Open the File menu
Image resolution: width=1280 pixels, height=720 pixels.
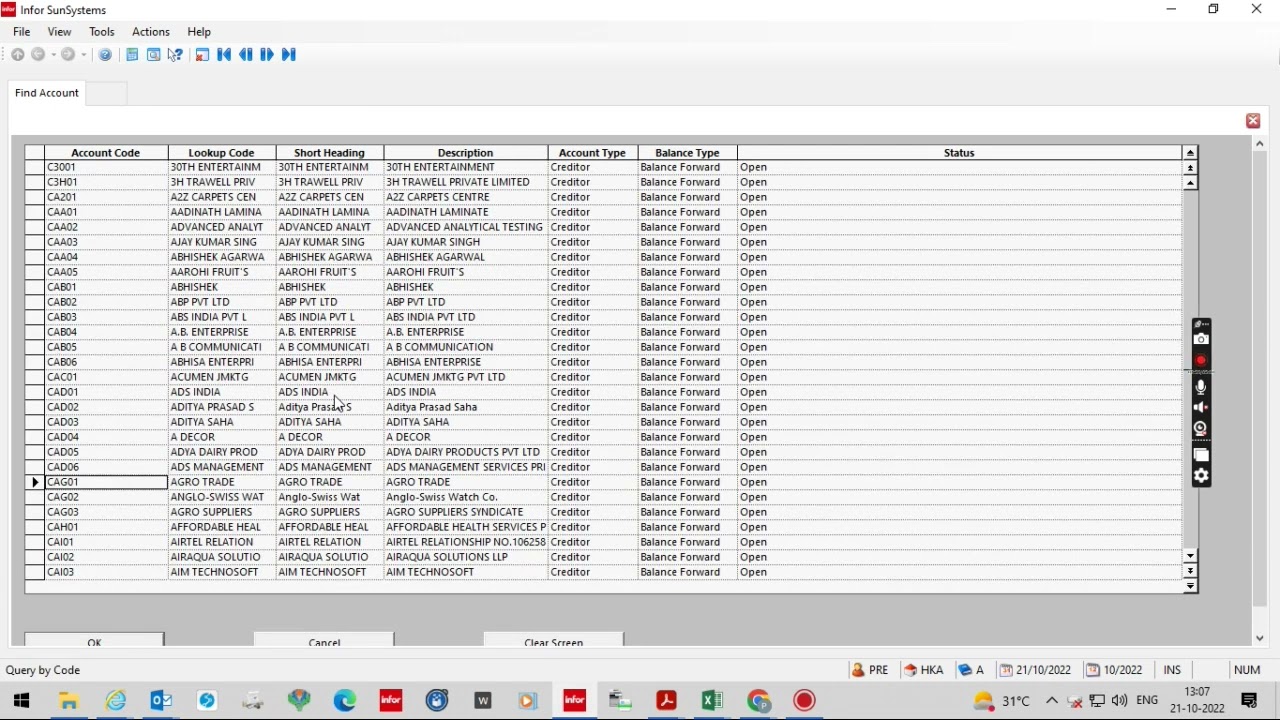[22, 32]
